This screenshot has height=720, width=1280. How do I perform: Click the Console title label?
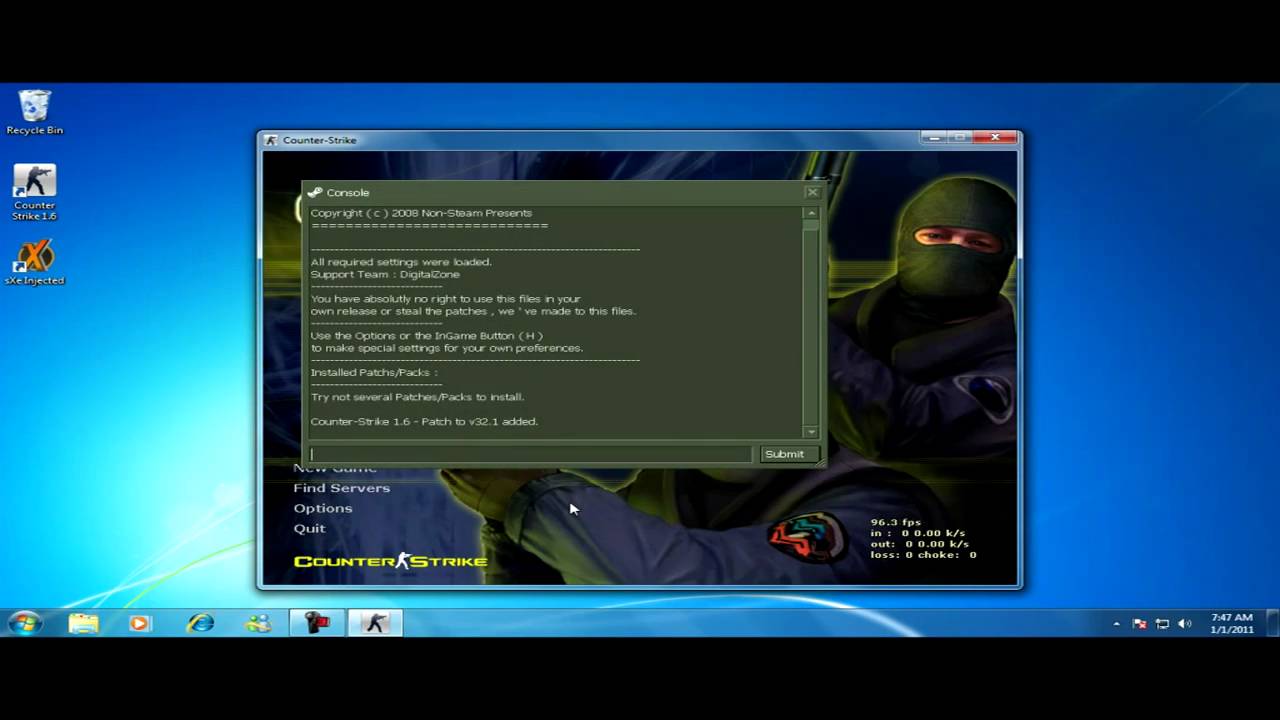348,192
